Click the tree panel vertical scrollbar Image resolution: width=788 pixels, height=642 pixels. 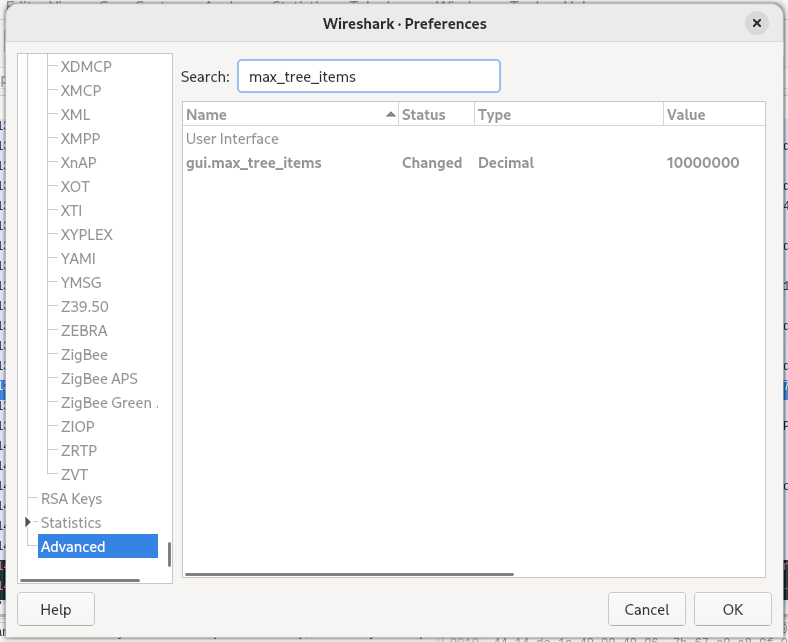pyautogui.click(x=169, y=554)
